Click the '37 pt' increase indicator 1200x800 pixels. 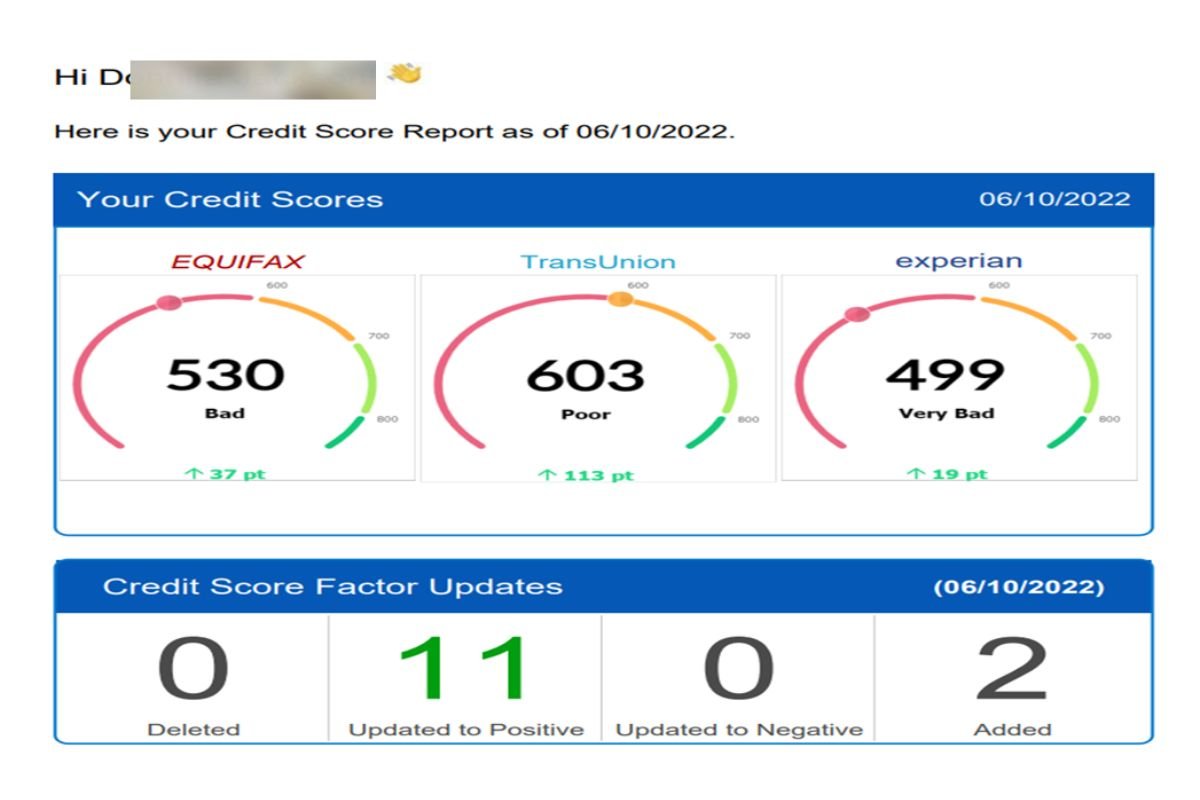click(225, 474)
